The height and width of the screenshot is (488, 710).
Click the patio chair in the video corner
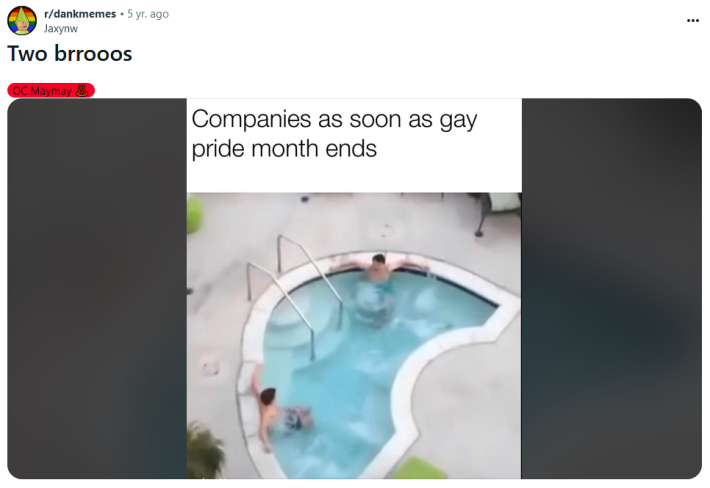tap(496, 213)
